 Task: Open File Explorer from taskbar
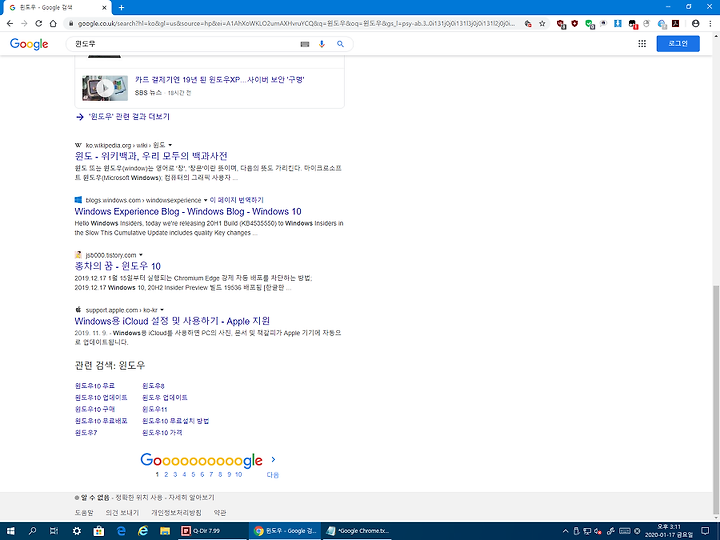pos(165,531)
